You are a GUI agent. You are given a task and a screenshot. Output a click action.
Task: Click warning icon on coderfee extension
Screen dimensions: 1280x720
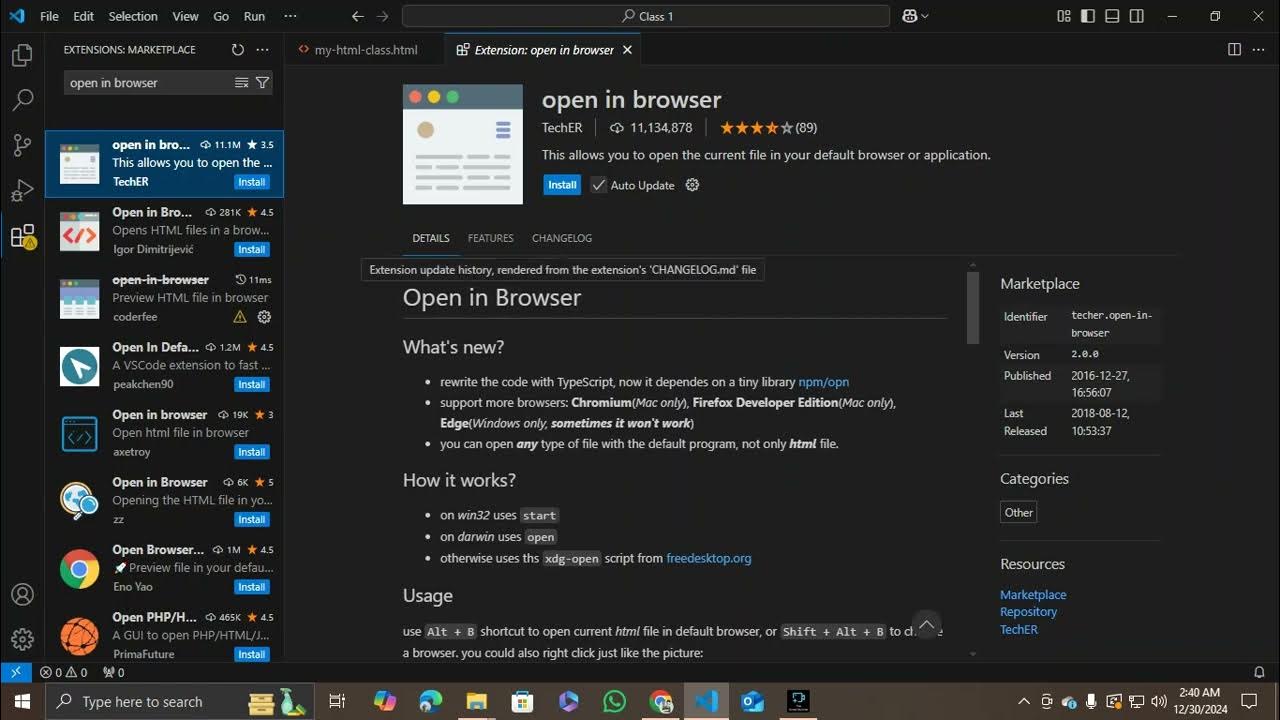click(240, 317)
